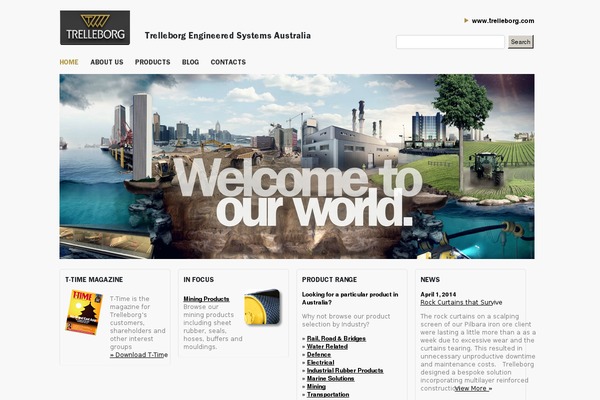600x400 pixels.
Task: Click the View More news link
Action: click(x=473, y=389)
